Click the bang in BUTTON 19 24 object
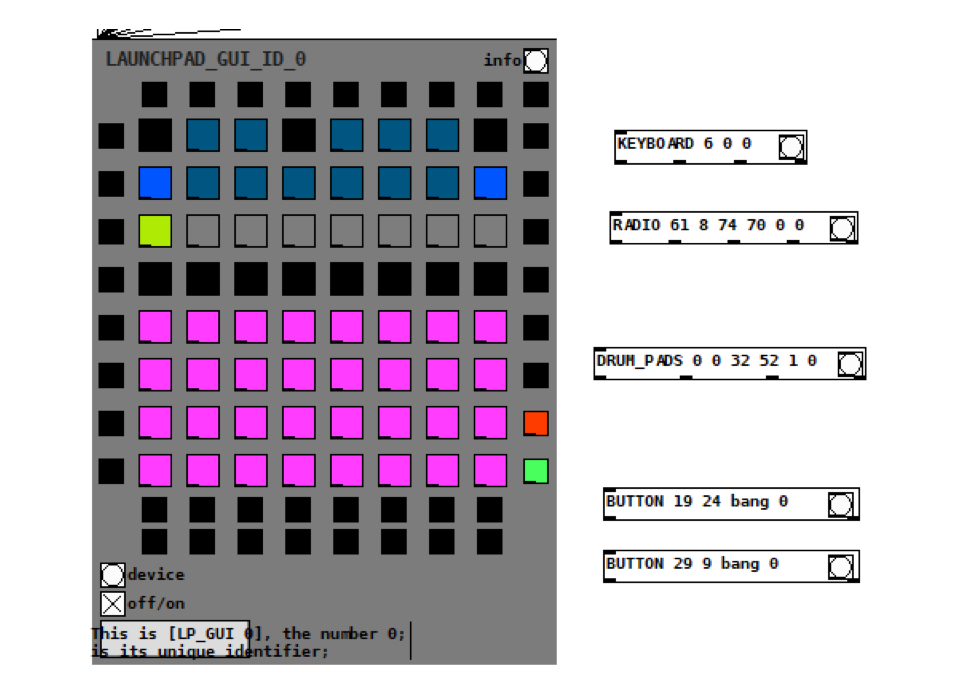The width and height of the screenshot is (980, 700). point(841,505)
